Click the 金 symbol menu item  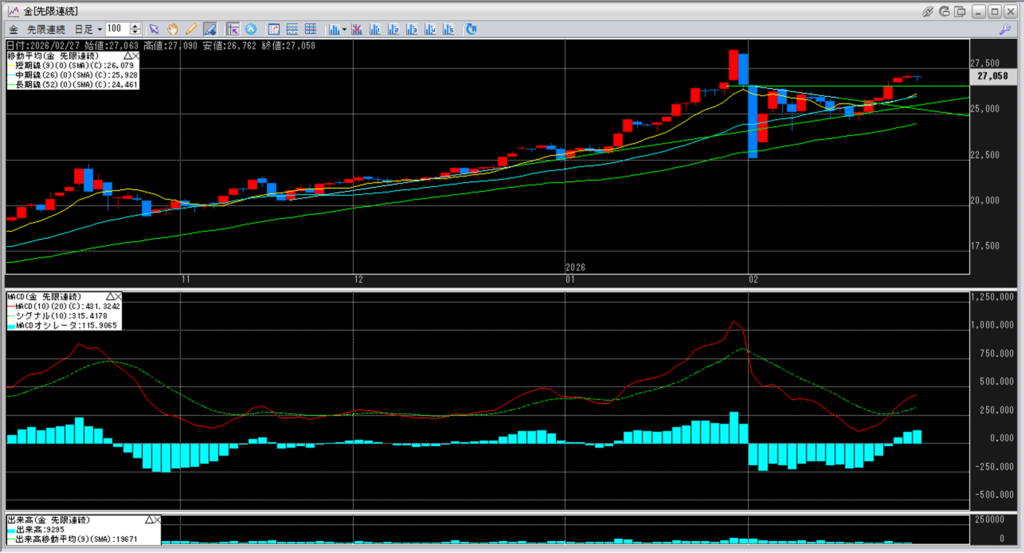click(x=13, y=29)
